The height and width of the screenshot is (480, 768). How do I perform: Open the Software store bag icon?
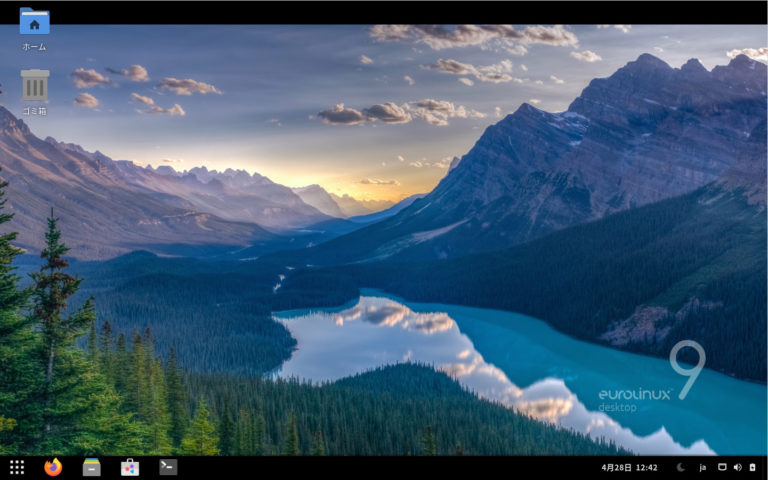(x=129, y=467)
